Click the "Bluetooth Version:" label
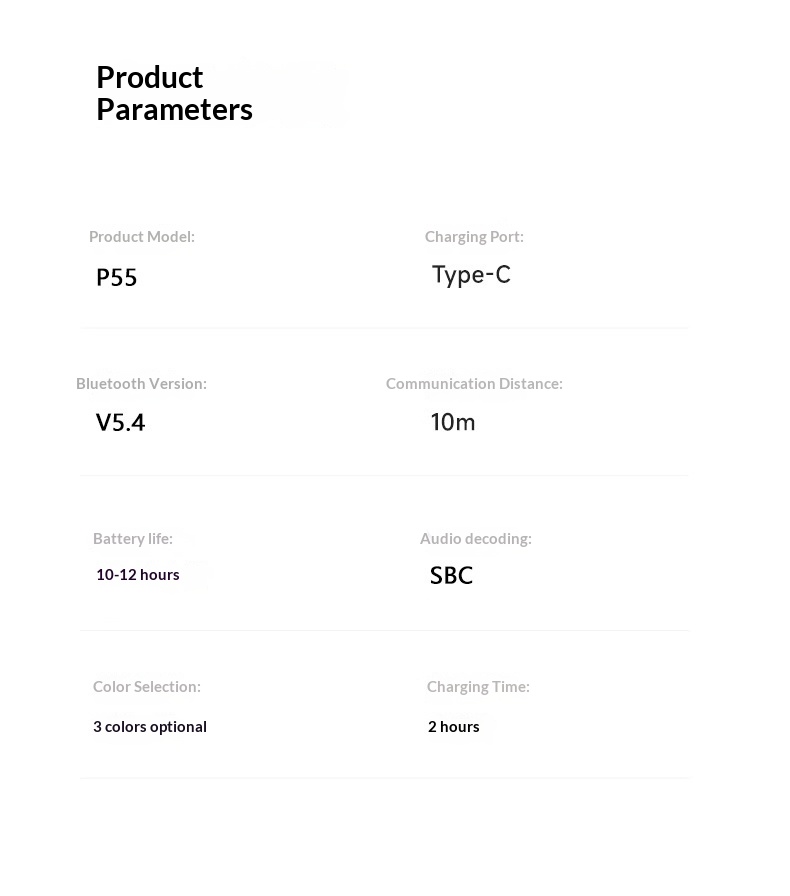Image resolution: width=790 pixels, height=896 pixels. point(141,384)
